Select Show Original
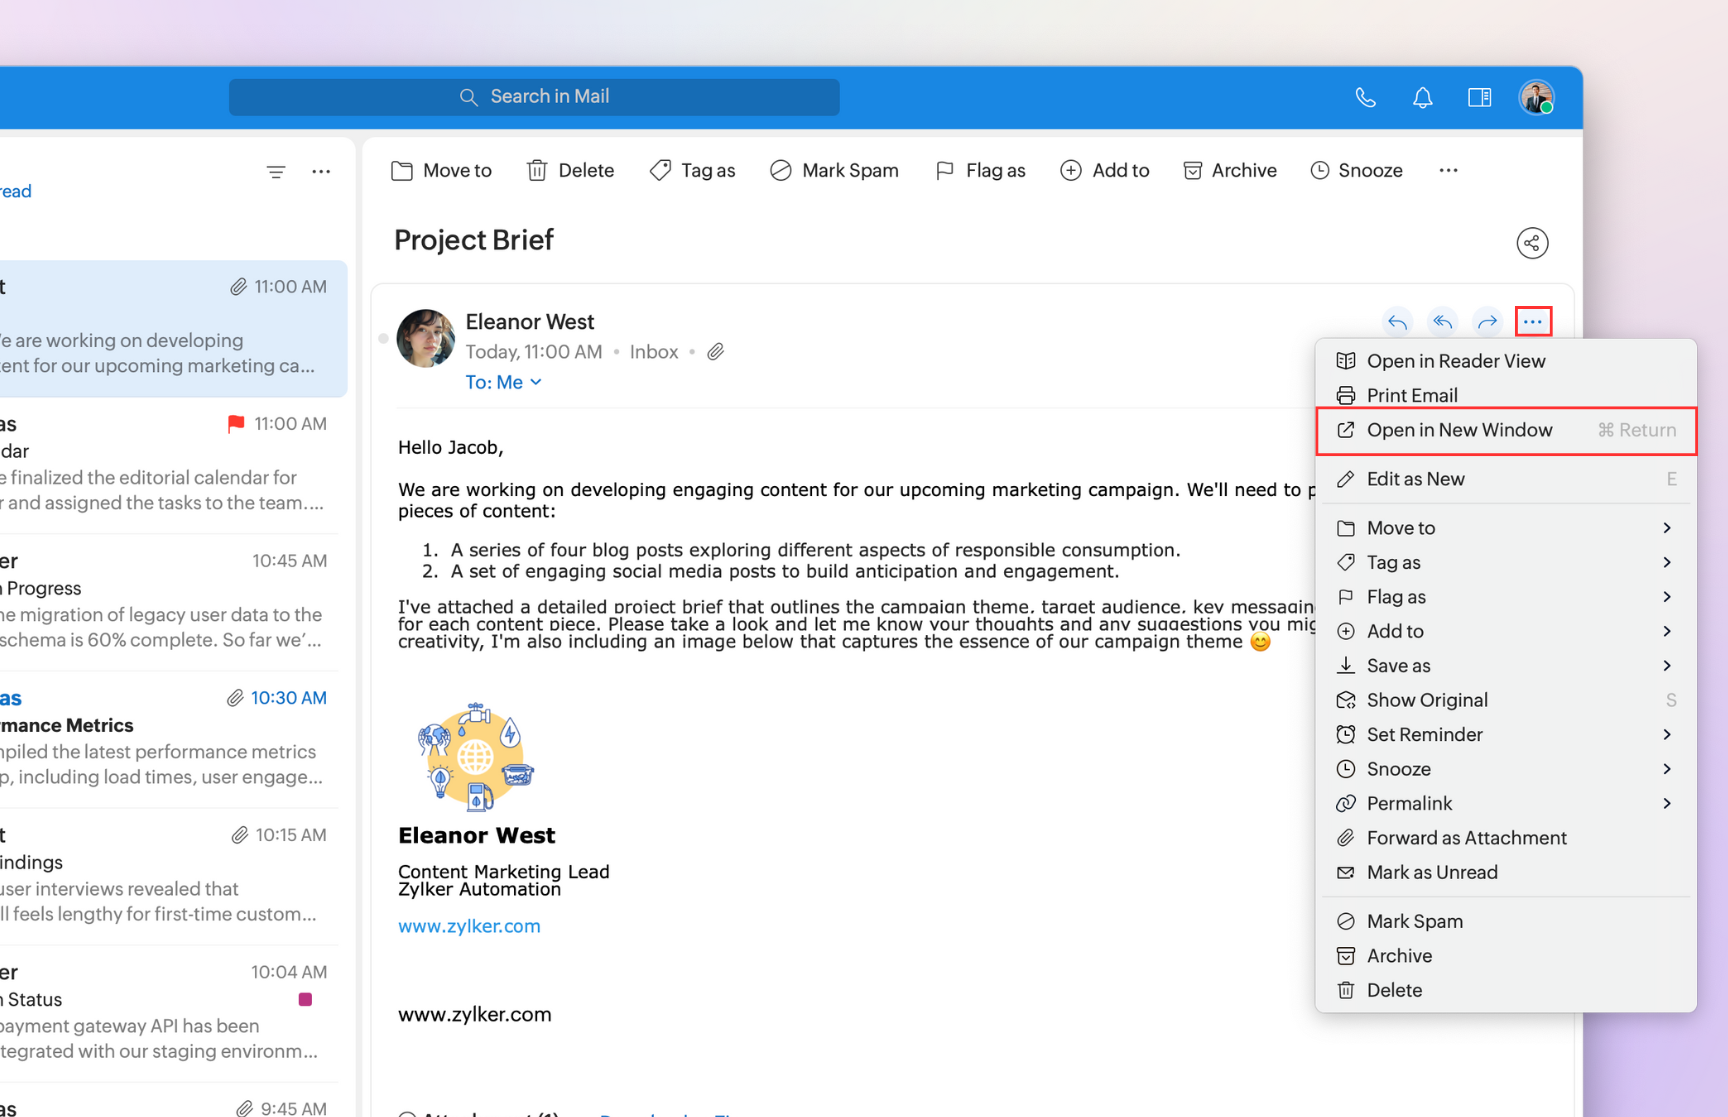 click(x=1506, y=700)
